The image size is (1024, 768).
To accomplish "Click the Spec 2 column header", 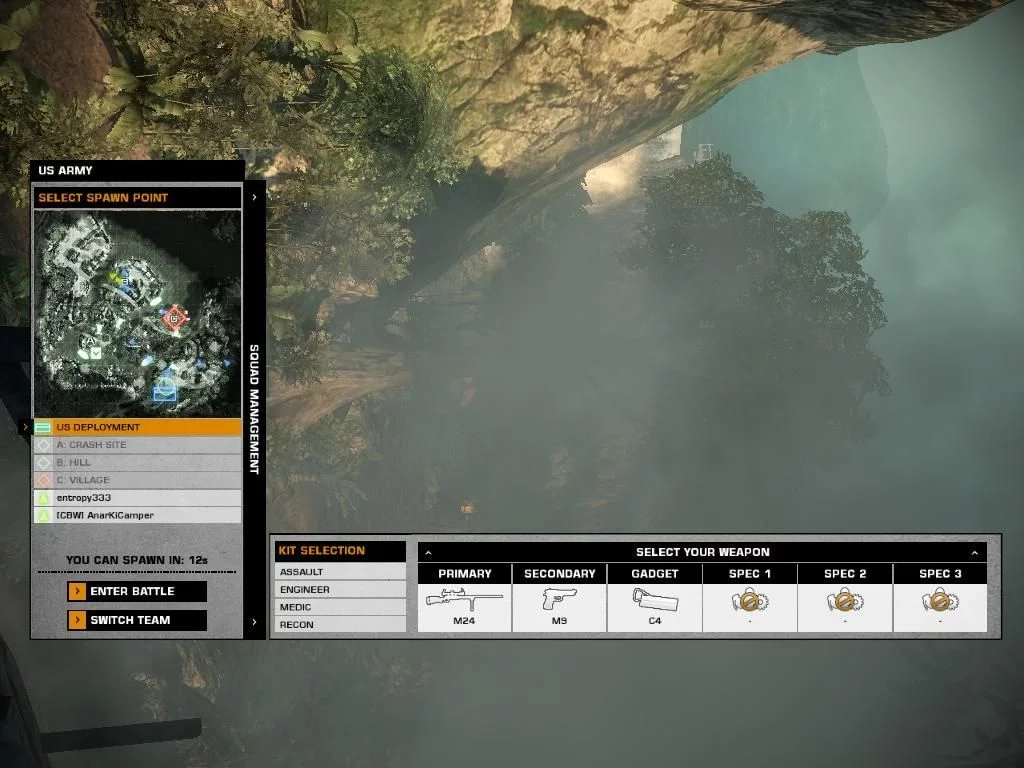I will [845, 573].
